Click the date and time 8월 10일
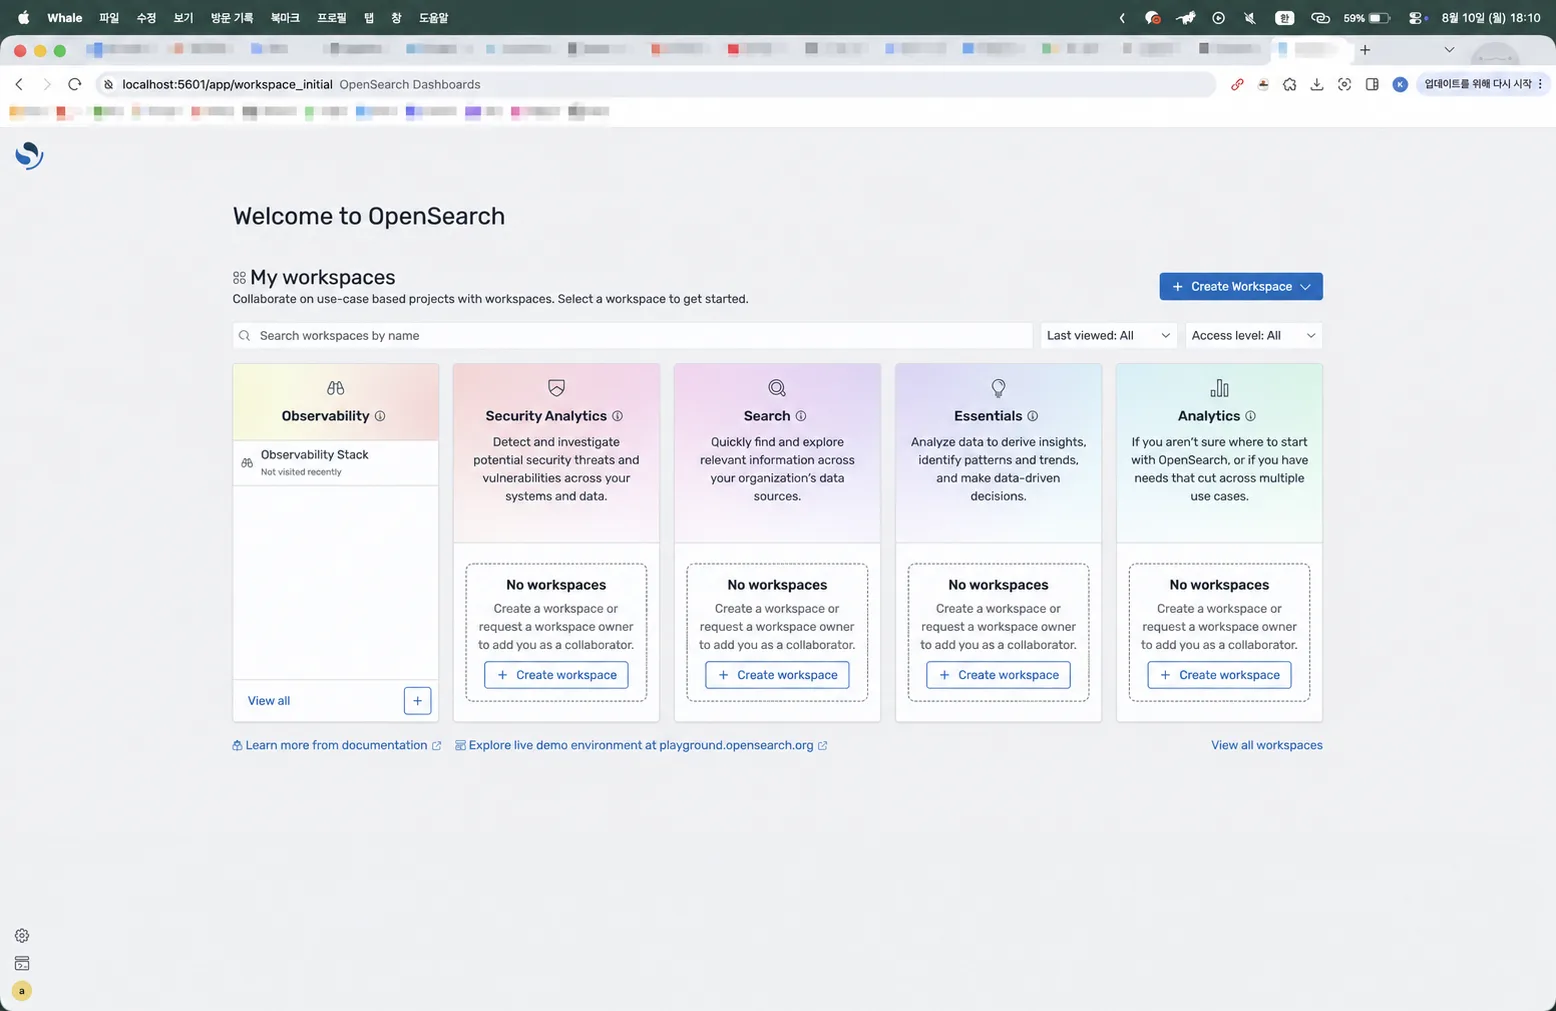 coord(1490,18)
